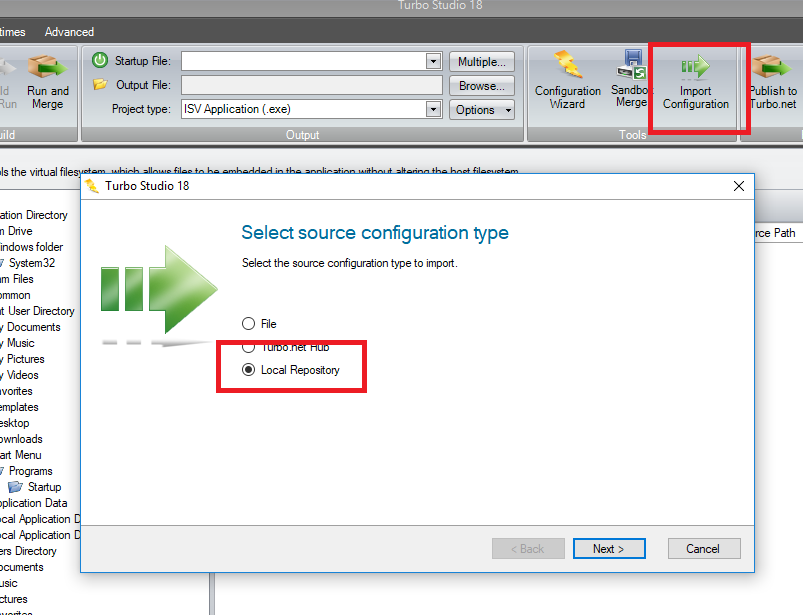
Task: Click the Startup folder icon in the tree
Action: (15, 486)
